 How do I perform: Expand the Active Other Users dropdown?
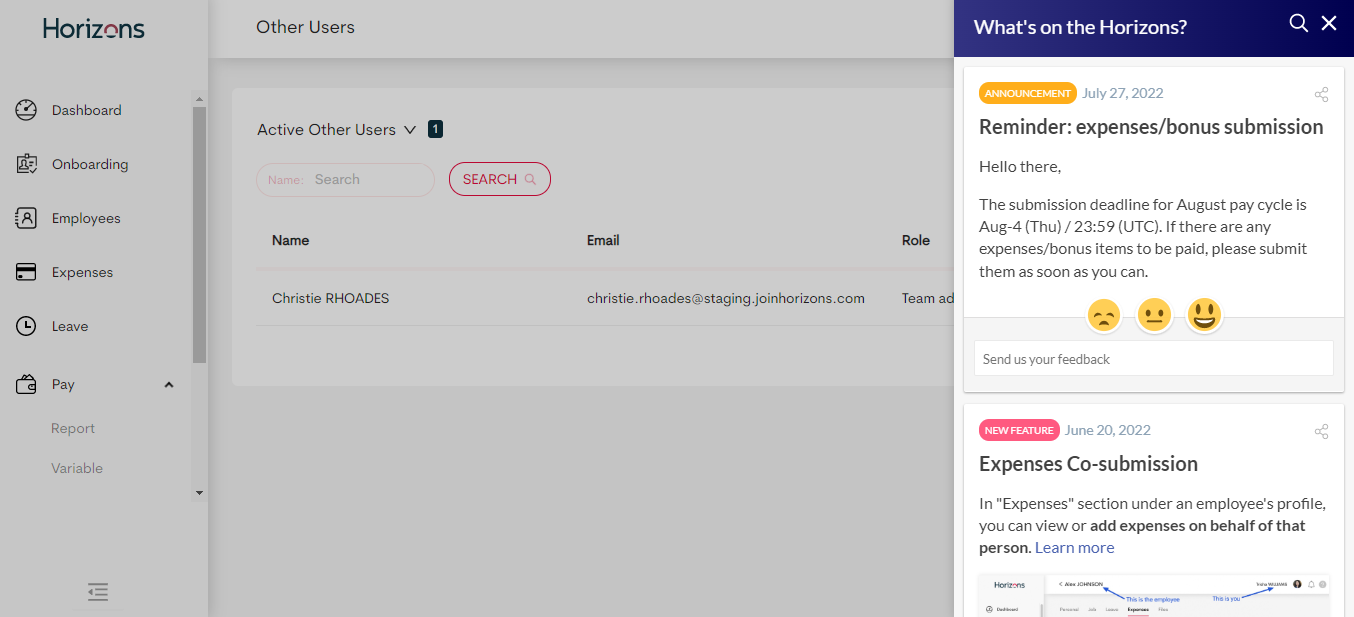409,130
